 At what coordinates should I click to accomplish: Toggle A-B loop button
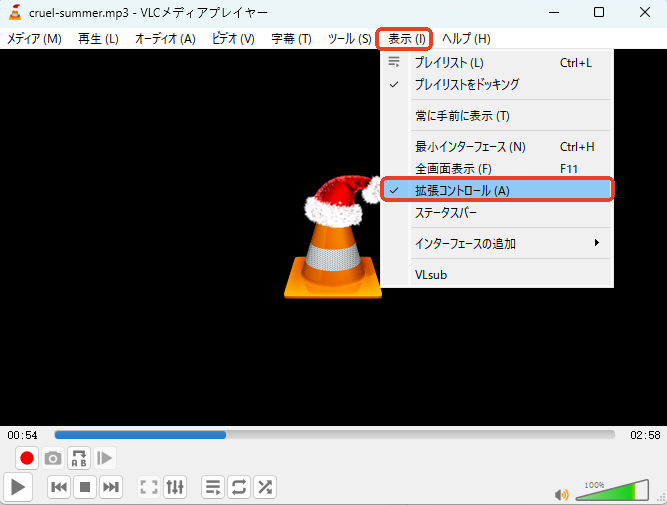click(x=79, y=458)
